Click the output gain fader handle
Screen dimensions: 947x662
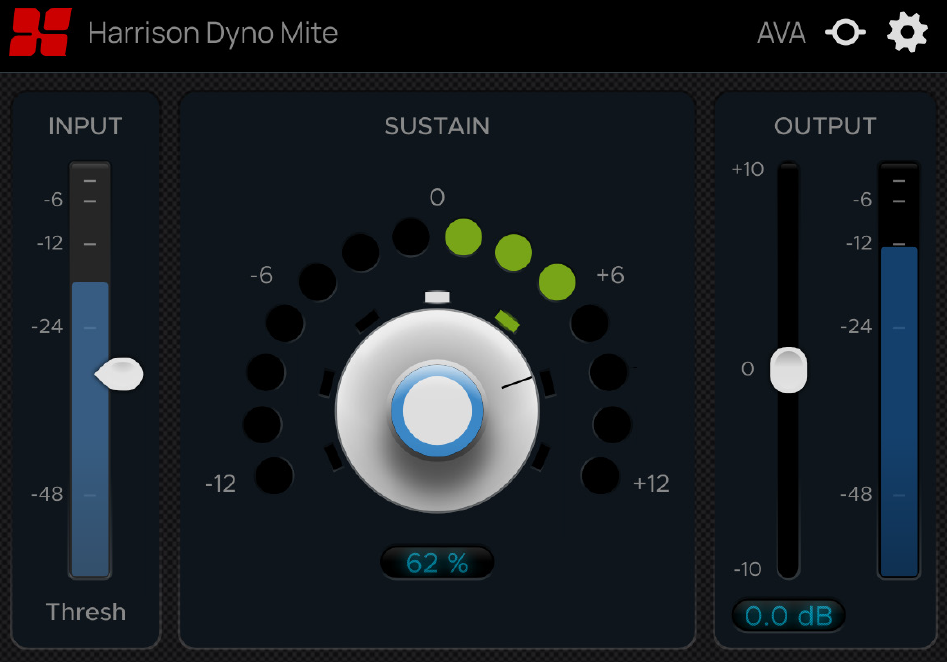[788, 370]
